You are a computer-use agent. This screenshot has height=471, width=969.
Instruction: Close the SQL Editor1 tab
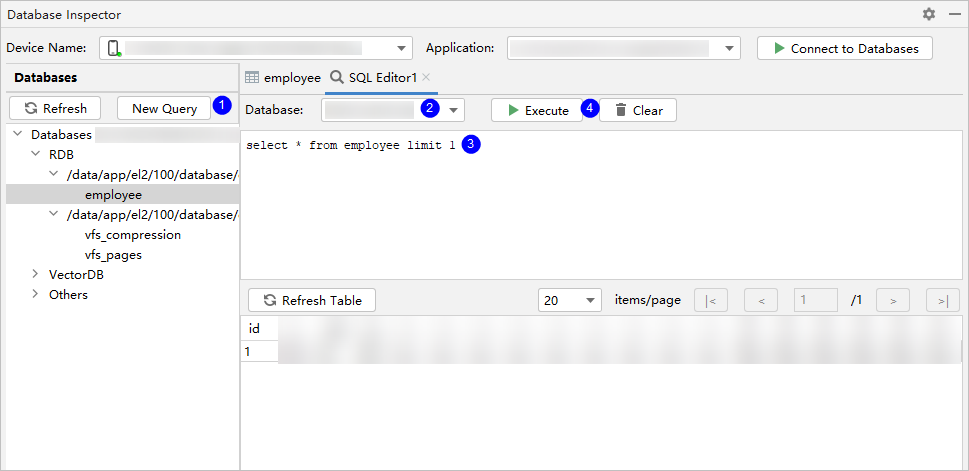[x=426, y=77]
